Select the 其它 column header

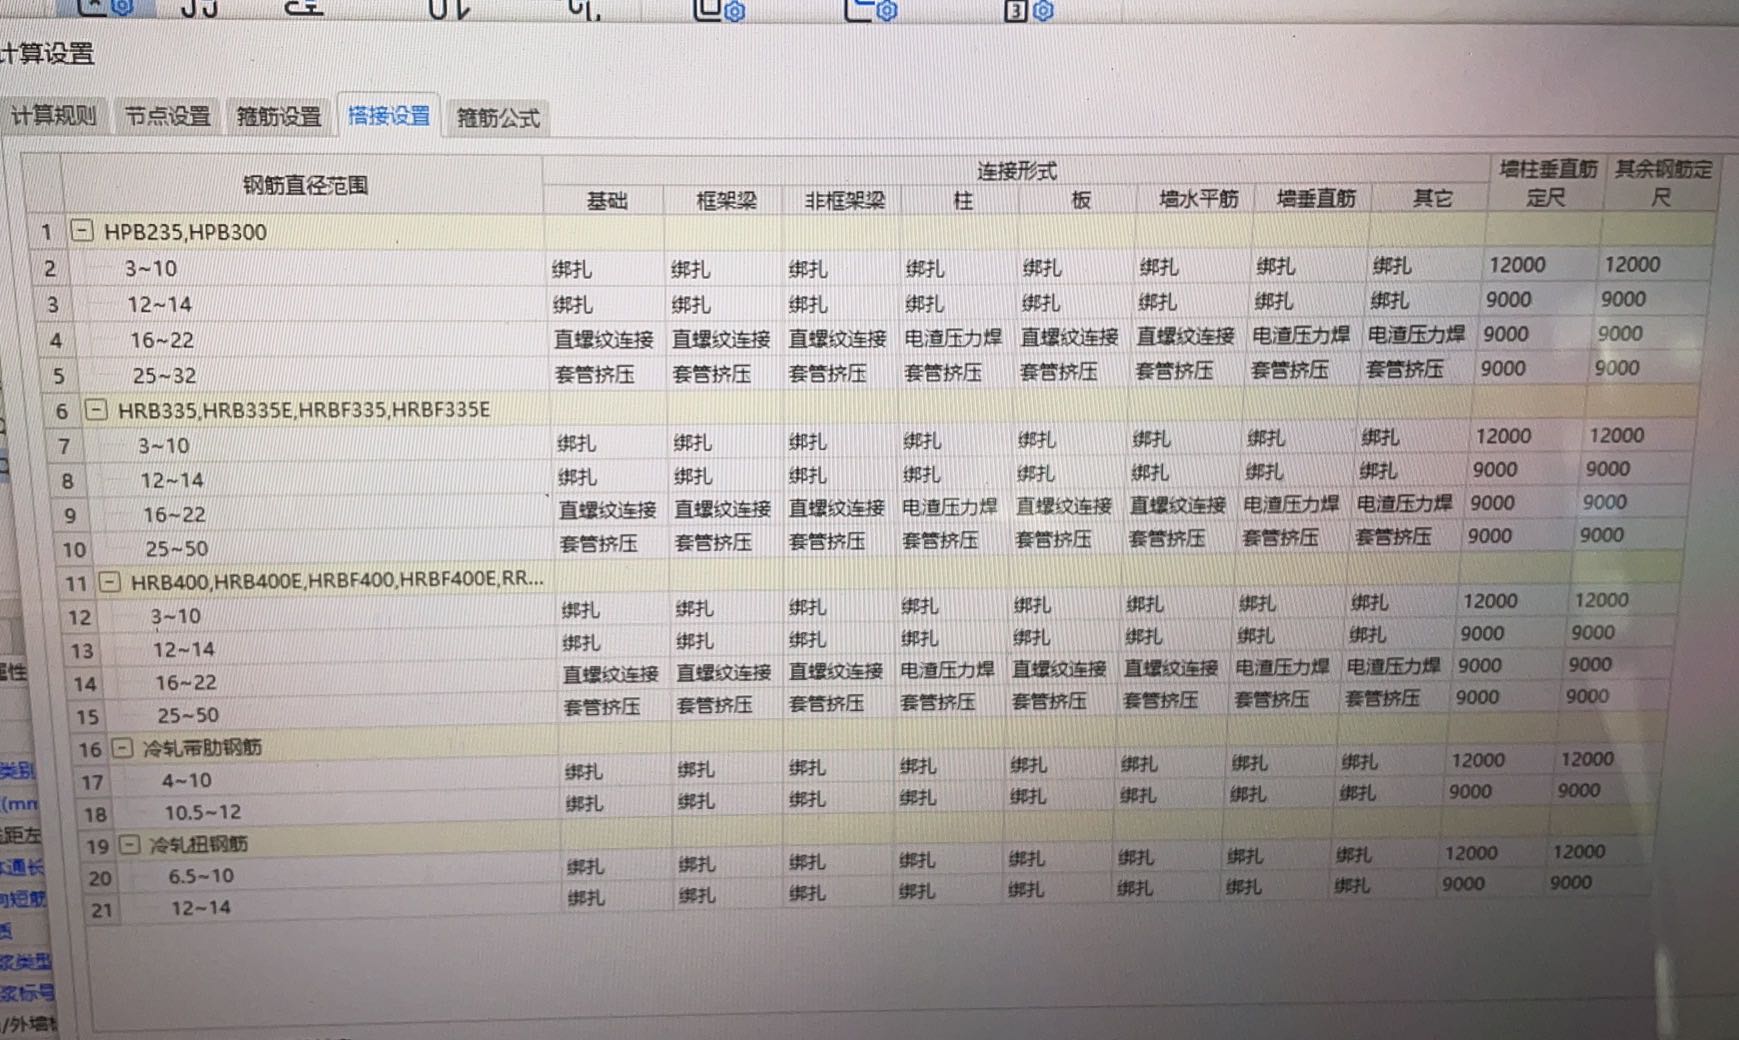(x=1432, y=198)
